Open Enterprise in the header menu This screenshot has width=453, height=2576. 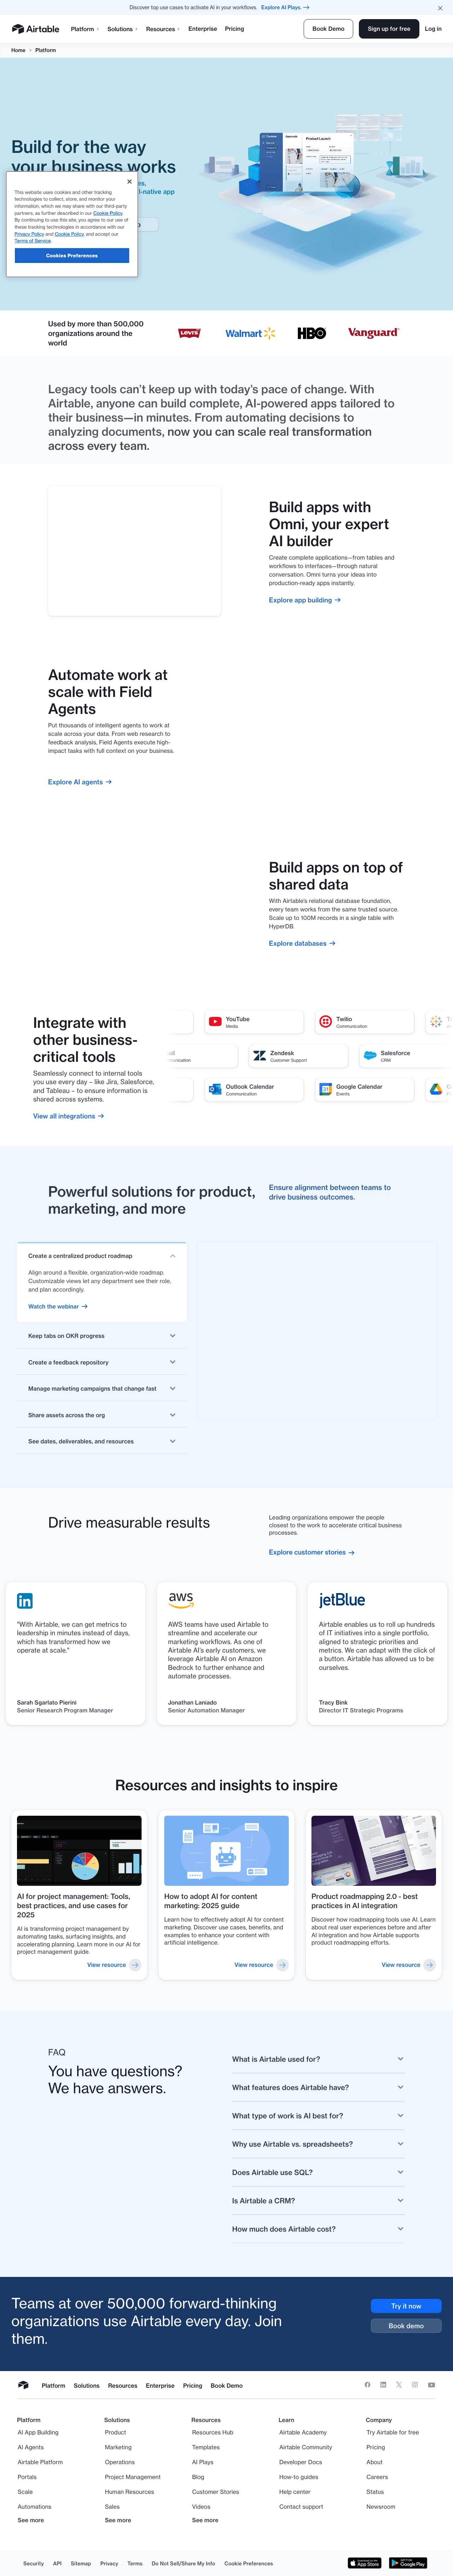coord(202,29)
